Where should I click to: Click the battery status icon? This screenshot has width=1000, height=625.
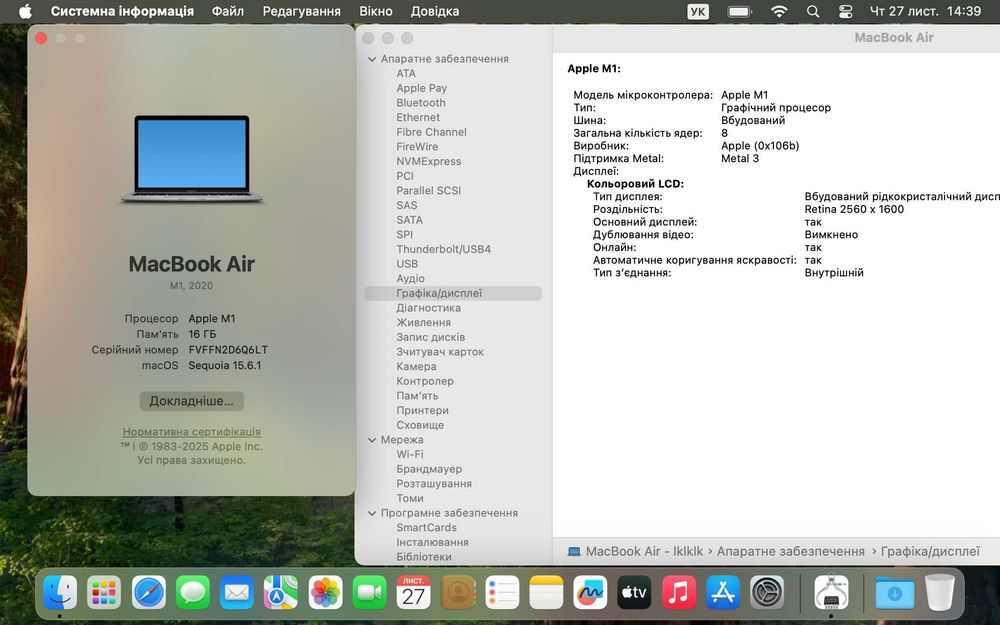coord(740,11)
